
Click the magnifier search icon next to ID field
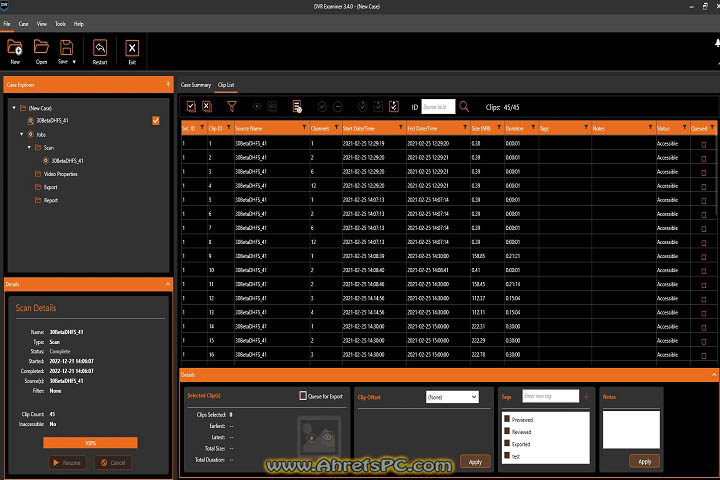pyautogui.click(x=464, y=107)
